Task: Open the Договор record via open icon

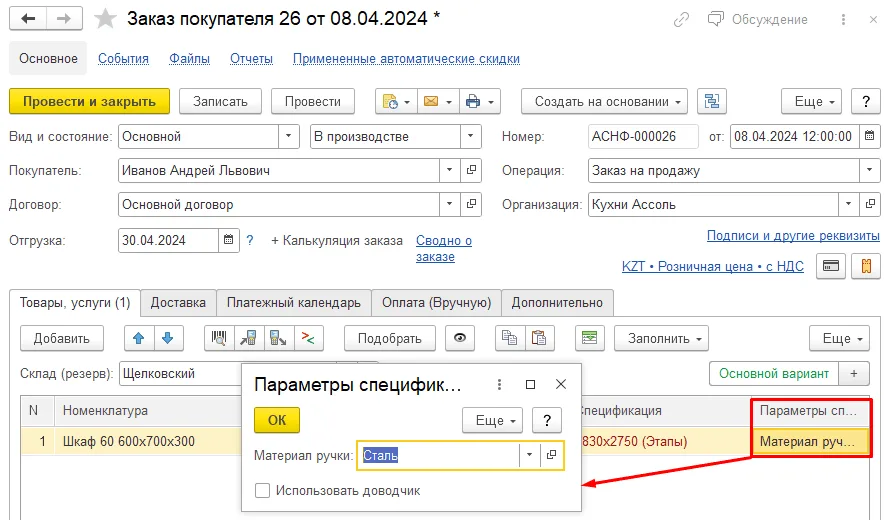Action: [x=471, y=204]
